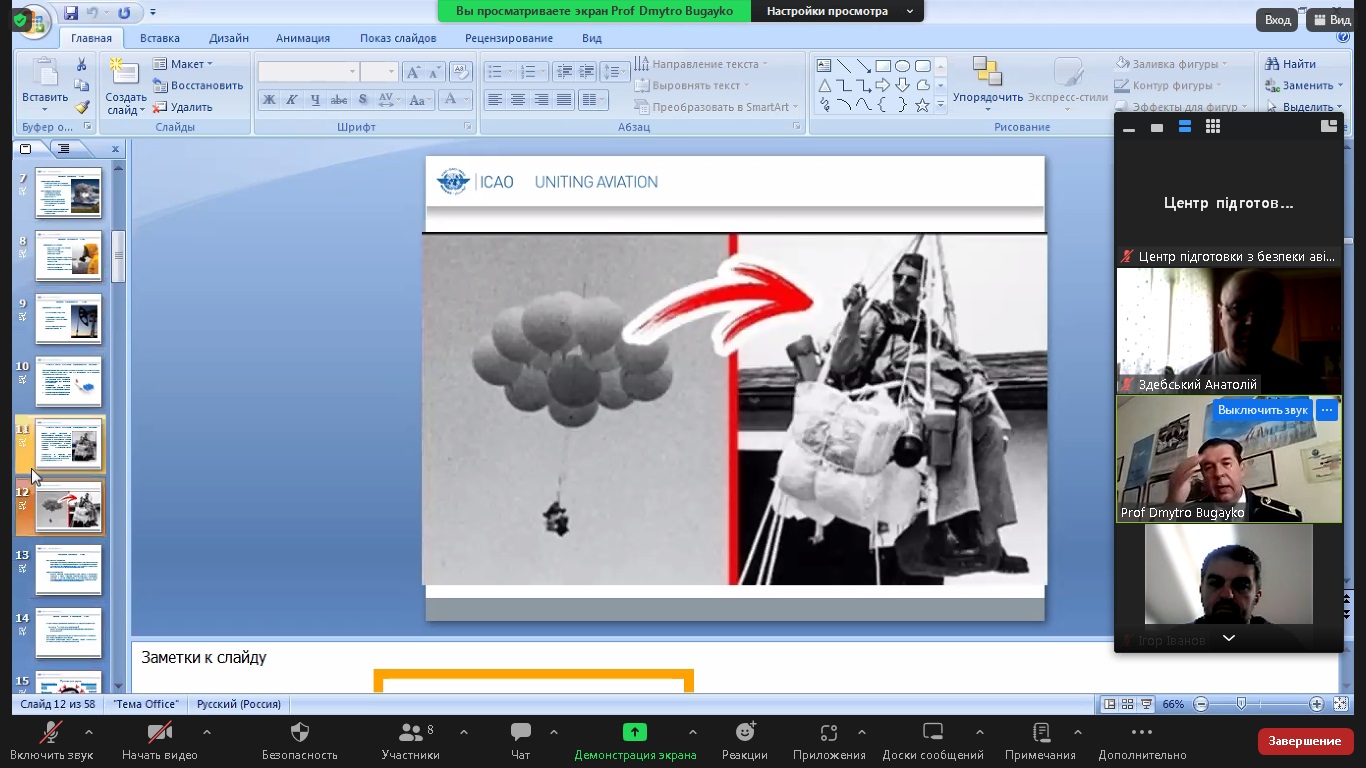This screenshot has width=1366, height=768.
Task: Select slide 13 thumbnail
Action: click(x=68, y=570)
